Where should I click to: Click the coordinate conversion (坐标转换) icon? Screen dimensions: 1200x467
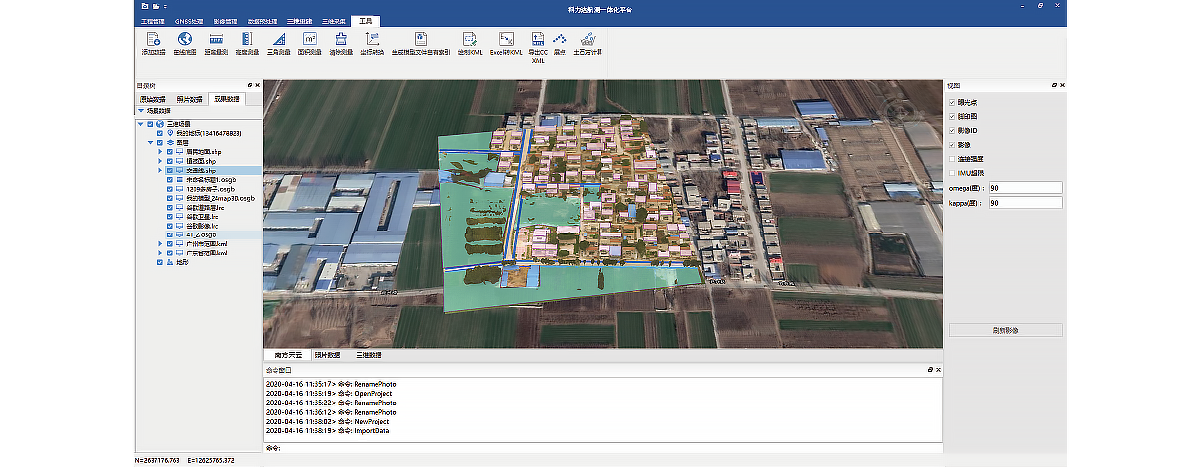371,41
